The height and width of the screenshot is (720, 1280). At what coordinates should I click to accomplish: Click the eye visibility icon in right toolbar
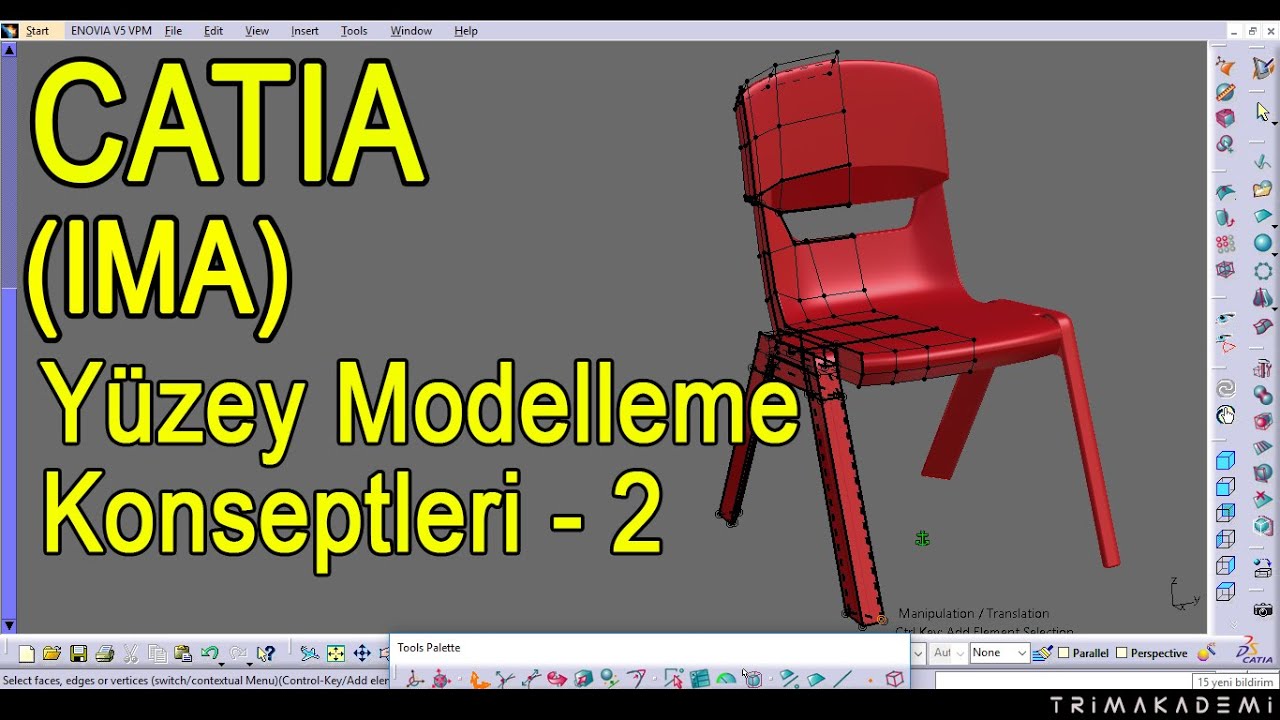pos(1225,319)
